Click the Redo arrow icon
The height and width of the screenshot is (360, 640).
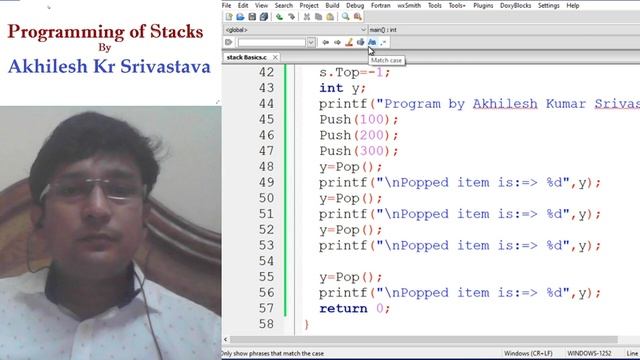pos(291,17)
